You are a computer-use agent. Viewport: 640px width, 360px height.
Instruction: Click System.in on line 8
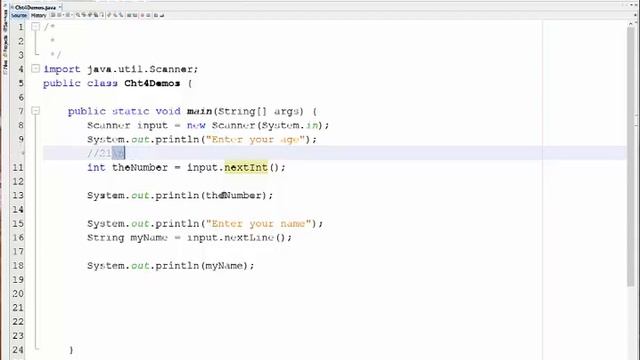click(290, 125)
